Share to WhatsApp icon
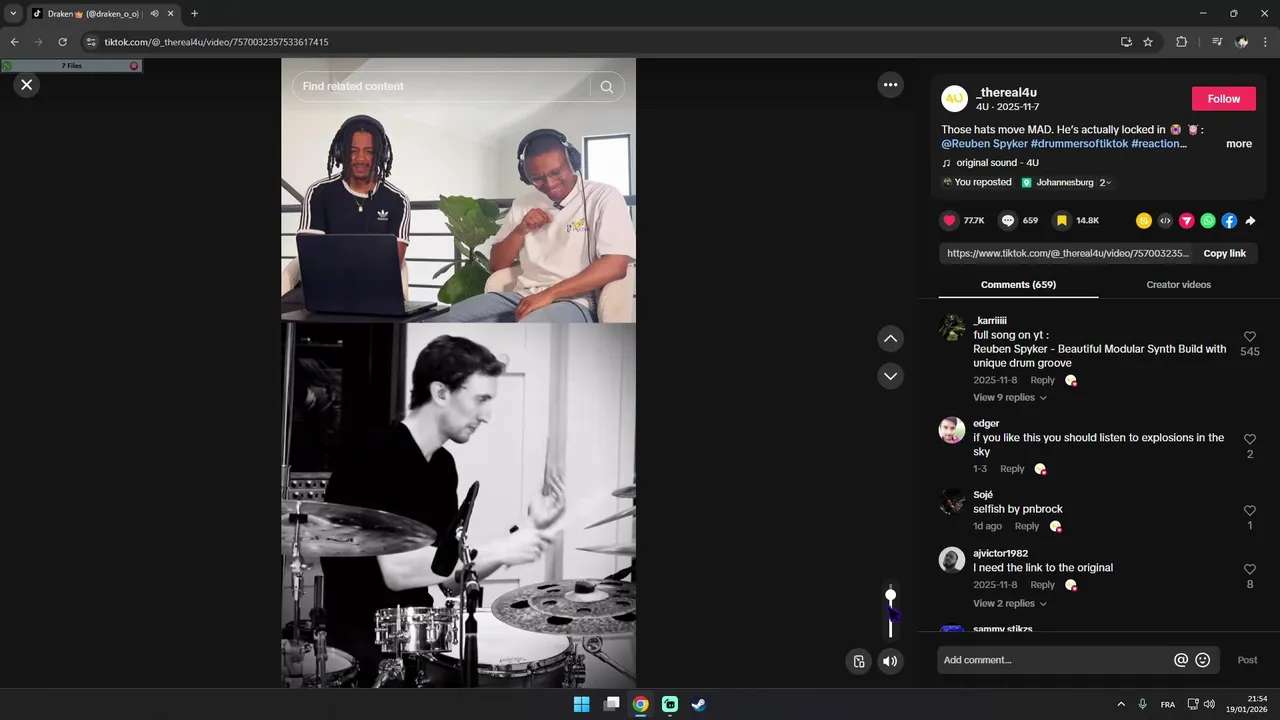Image resolution: width=1280 pixels, height=720 pixels. point(1208,221)
